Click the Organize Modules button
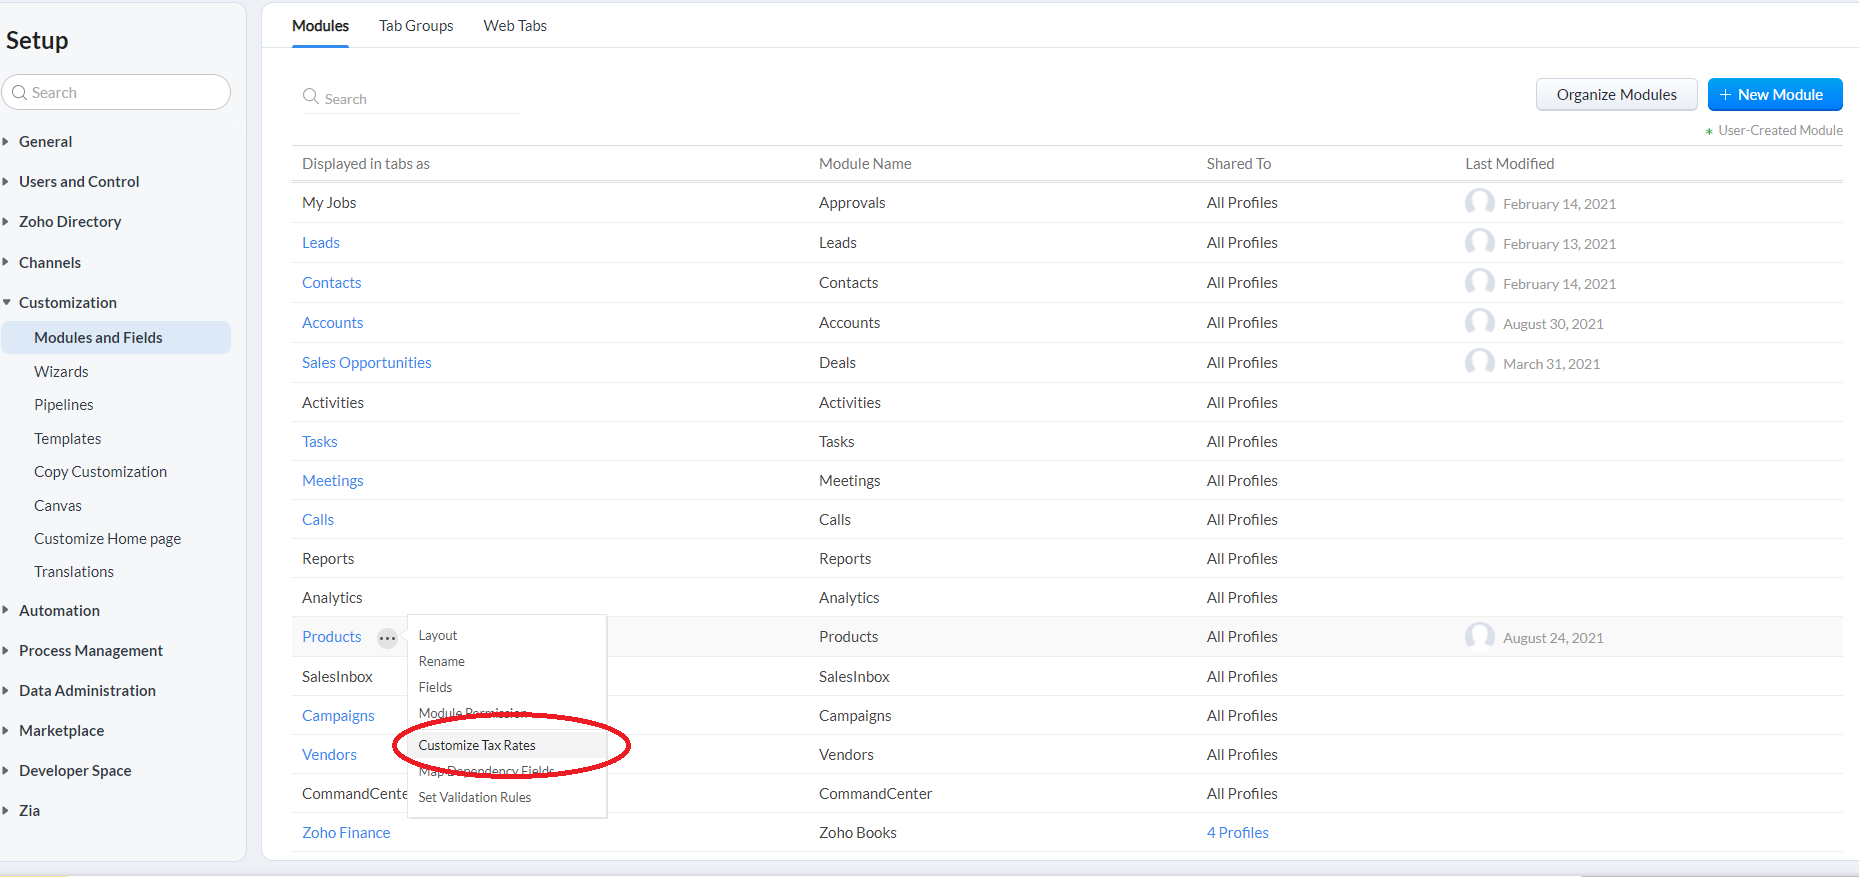 tap(1616, 95)
